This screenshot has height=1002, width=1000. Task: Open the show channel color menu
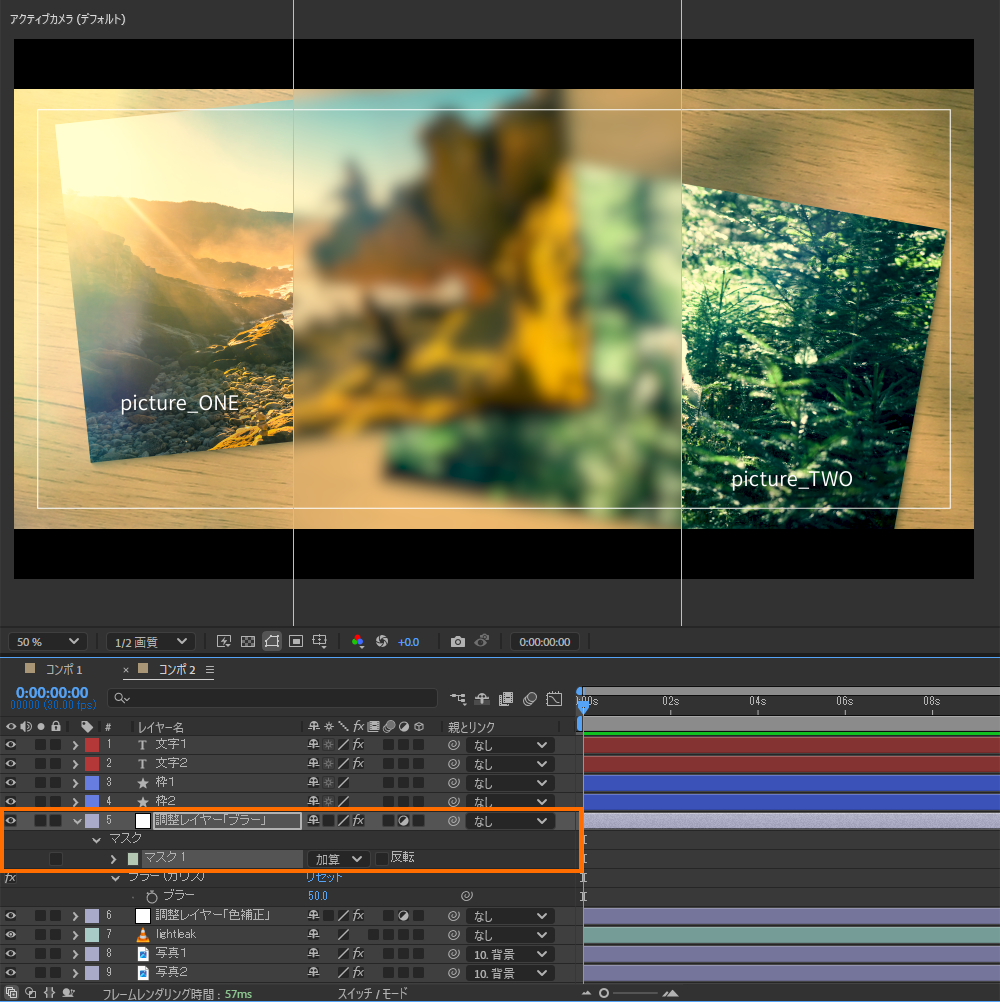click(358, 641)
